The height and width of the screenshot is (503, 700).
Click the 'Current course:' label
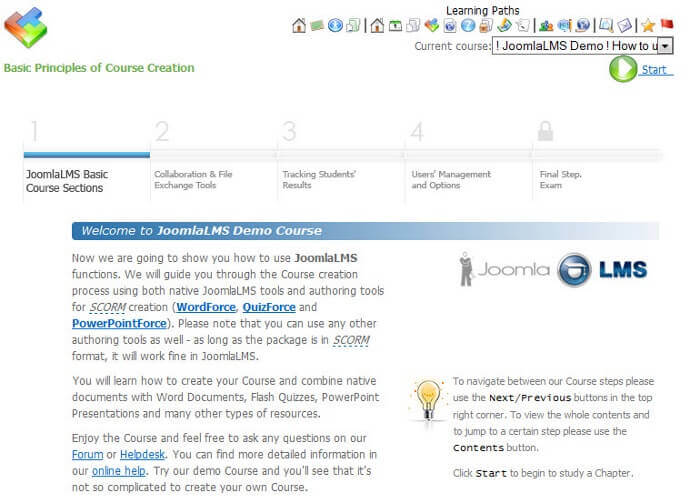[452, 46]
